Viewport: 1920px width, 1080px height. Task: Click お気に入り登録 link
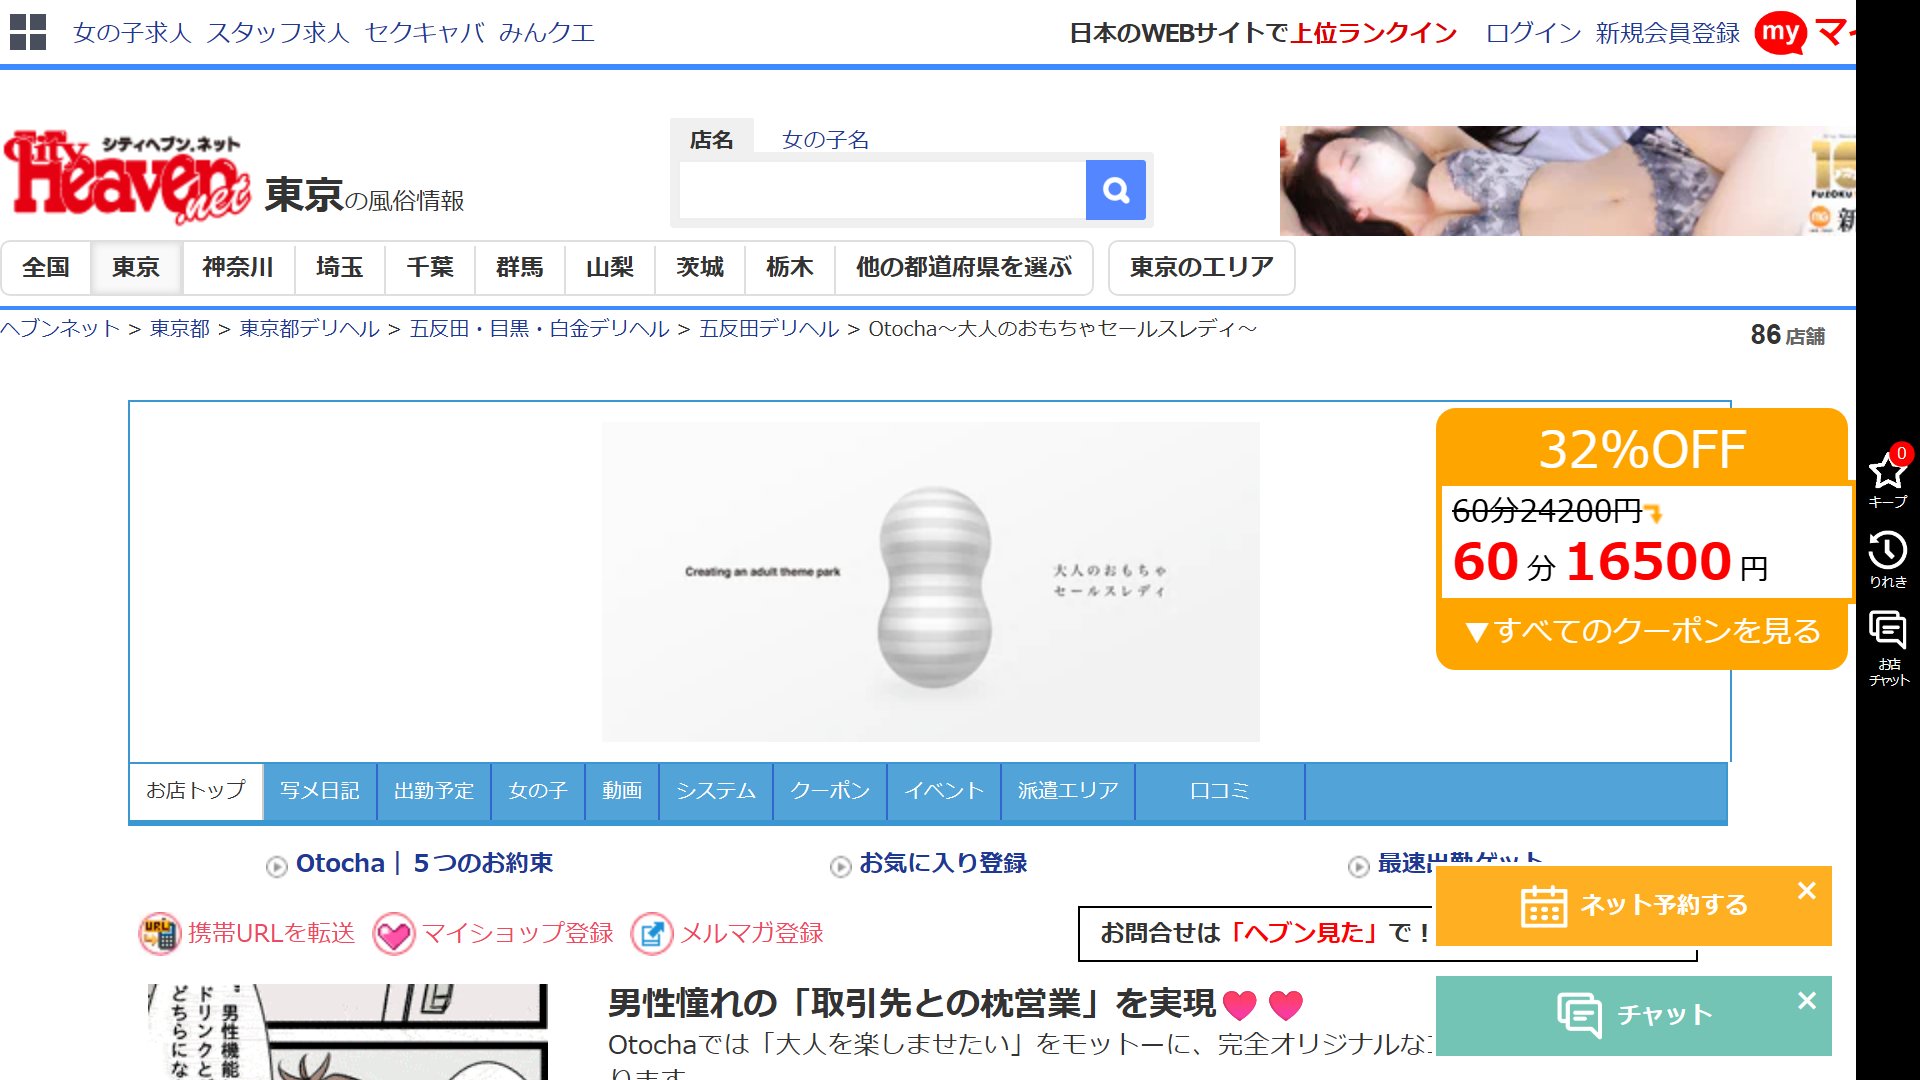[x=943, y=863]
